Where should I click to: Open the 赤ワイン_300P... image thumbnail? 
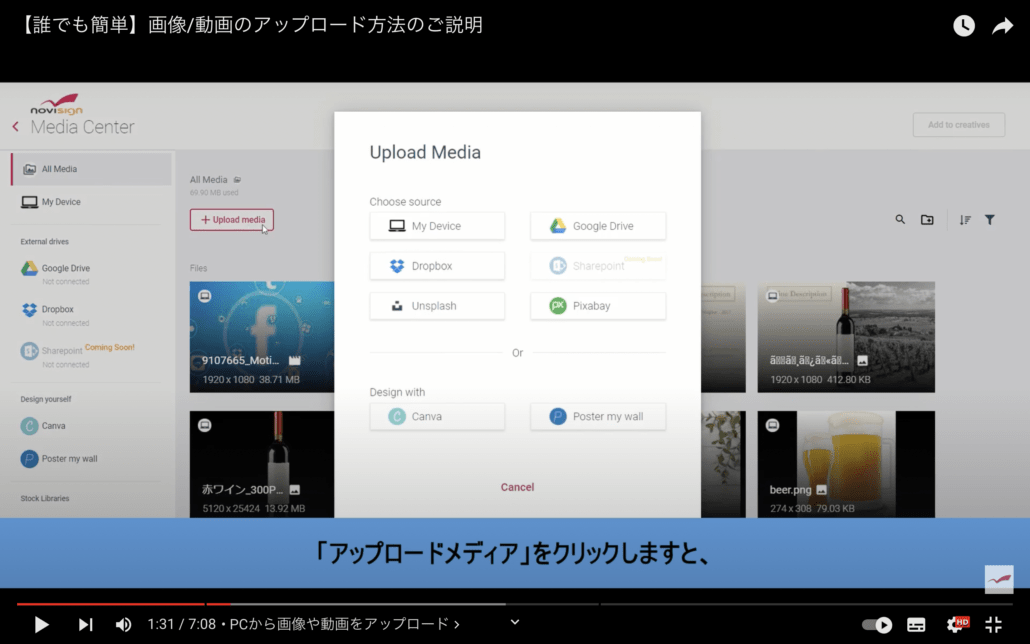coord(261,464)
